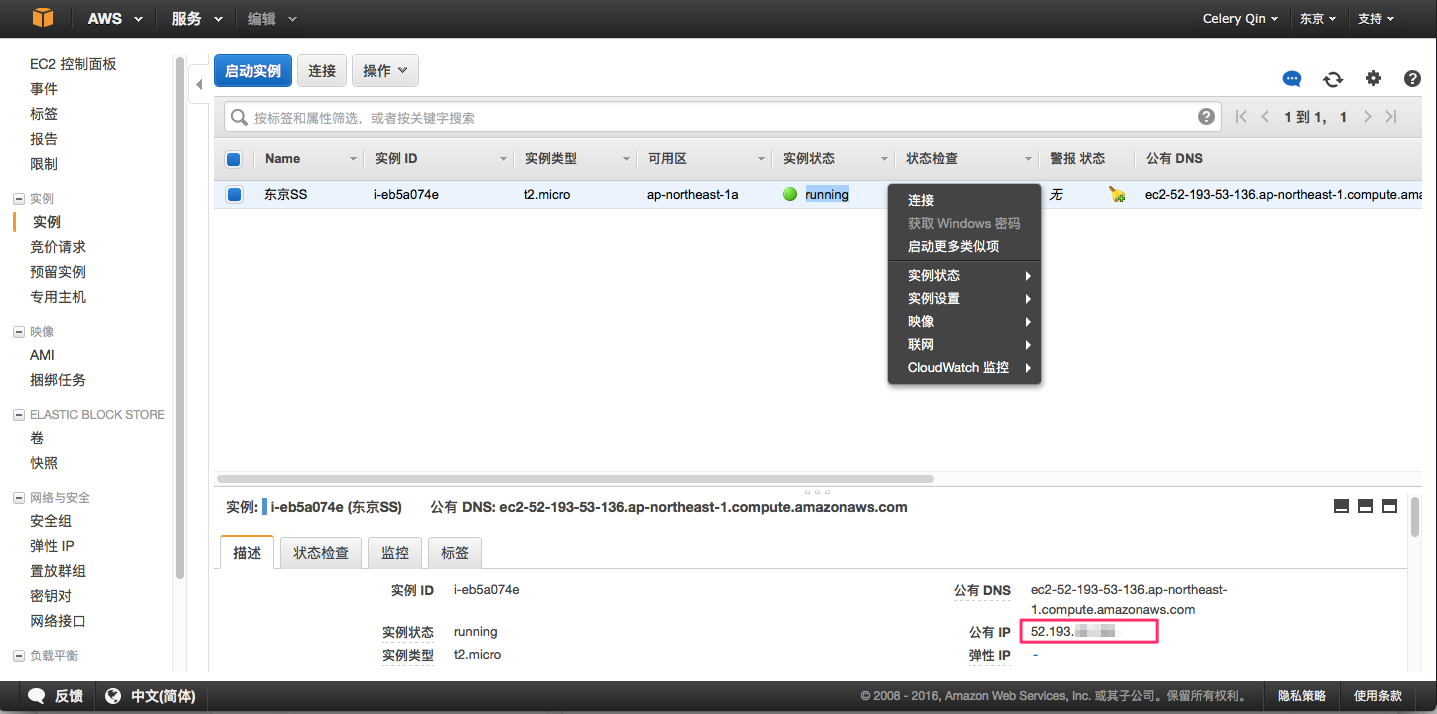Refresh the instance list
The height and width of the screenshot is (714, 1437).
(1333, 79)
